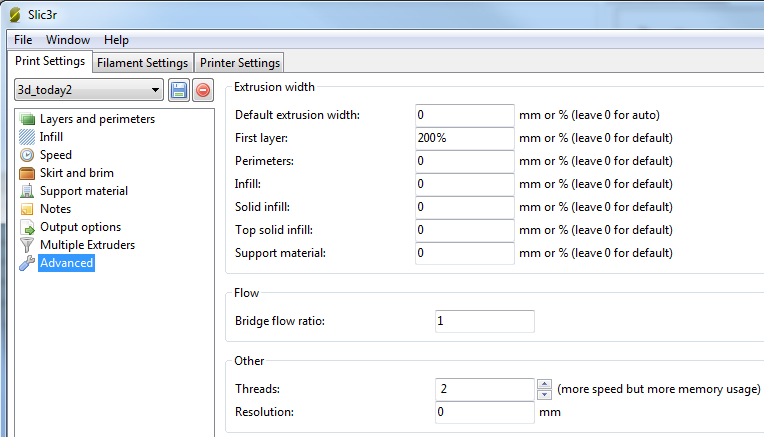Click the Bridge flow ratio input field
The height and width of the screenshot is (437, 764).
pos(485,321)
